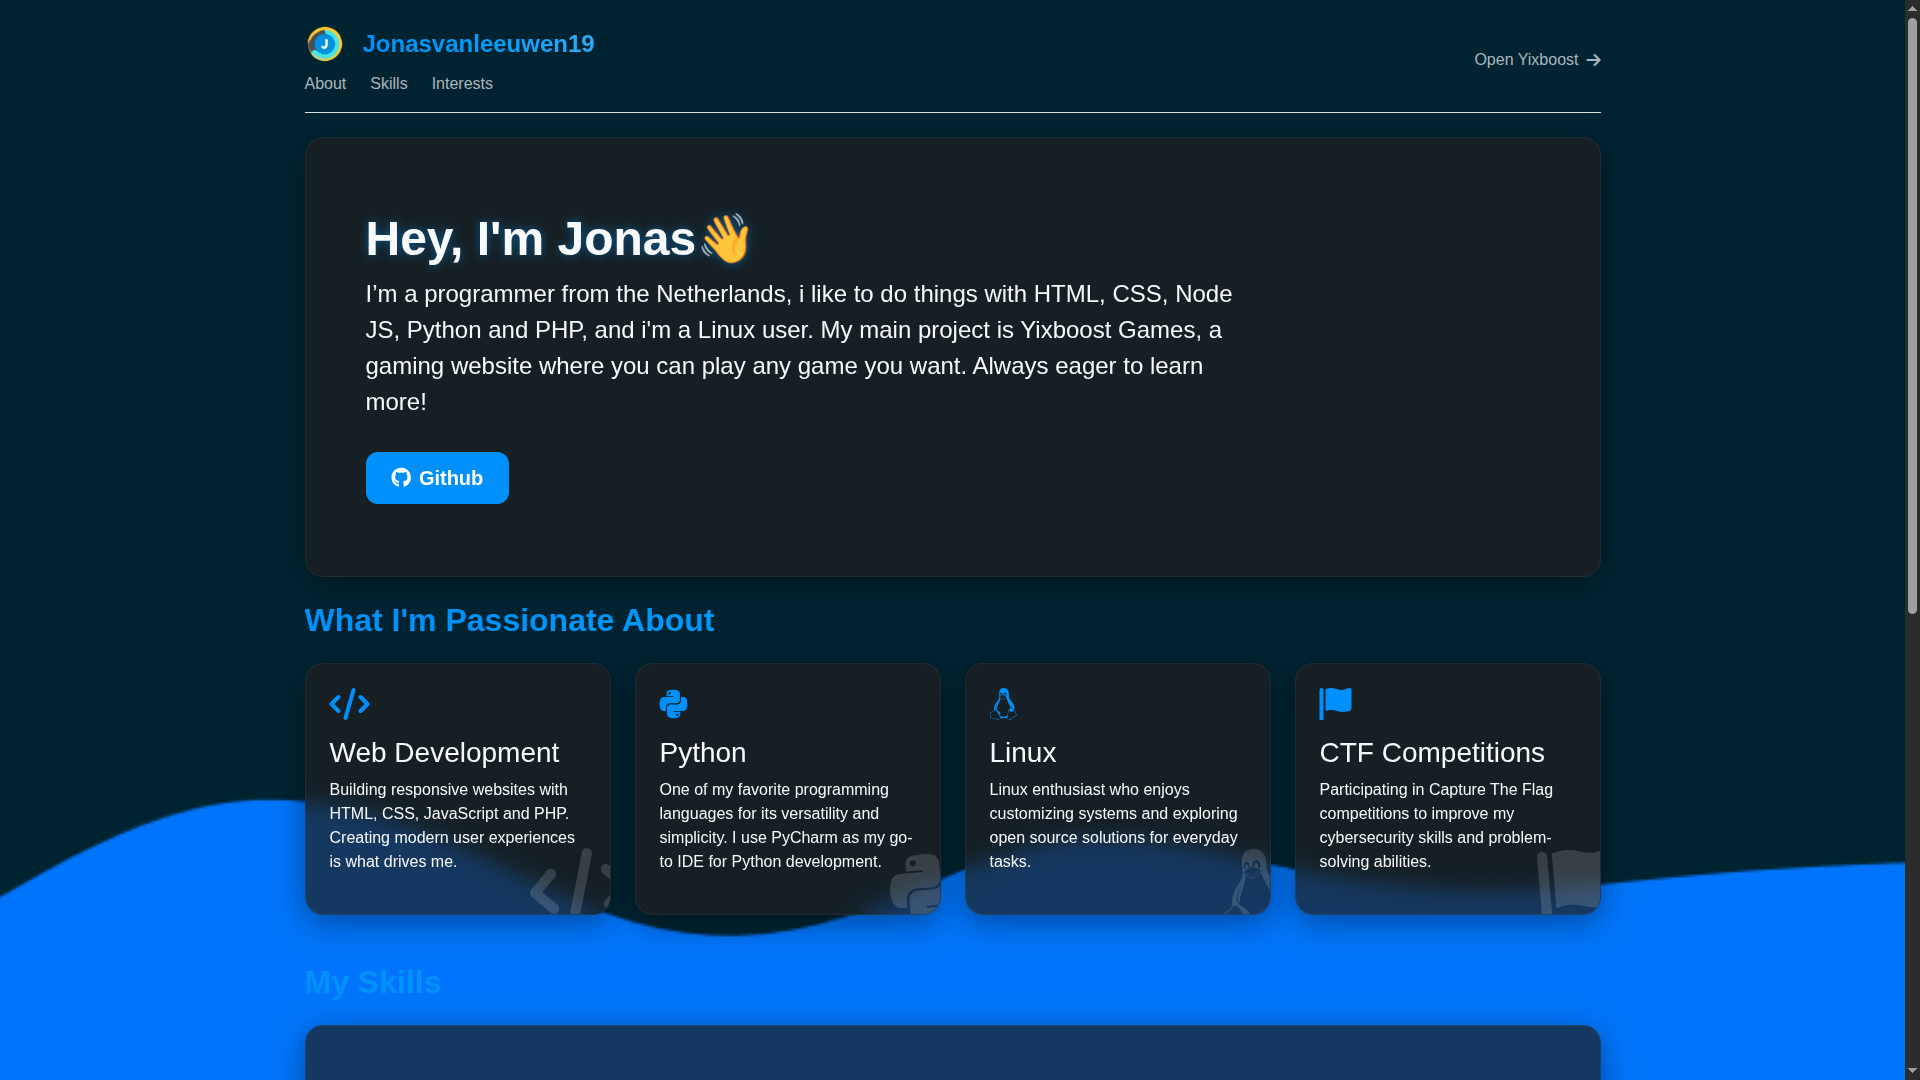Click the code brackets icon above Web Development
The image size is (1920, 1080).
(x=349, y=704)
